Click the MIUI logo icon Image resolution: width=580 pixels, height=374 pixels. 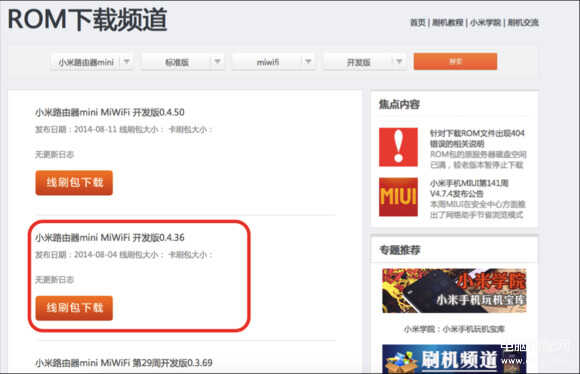(398, 197)
